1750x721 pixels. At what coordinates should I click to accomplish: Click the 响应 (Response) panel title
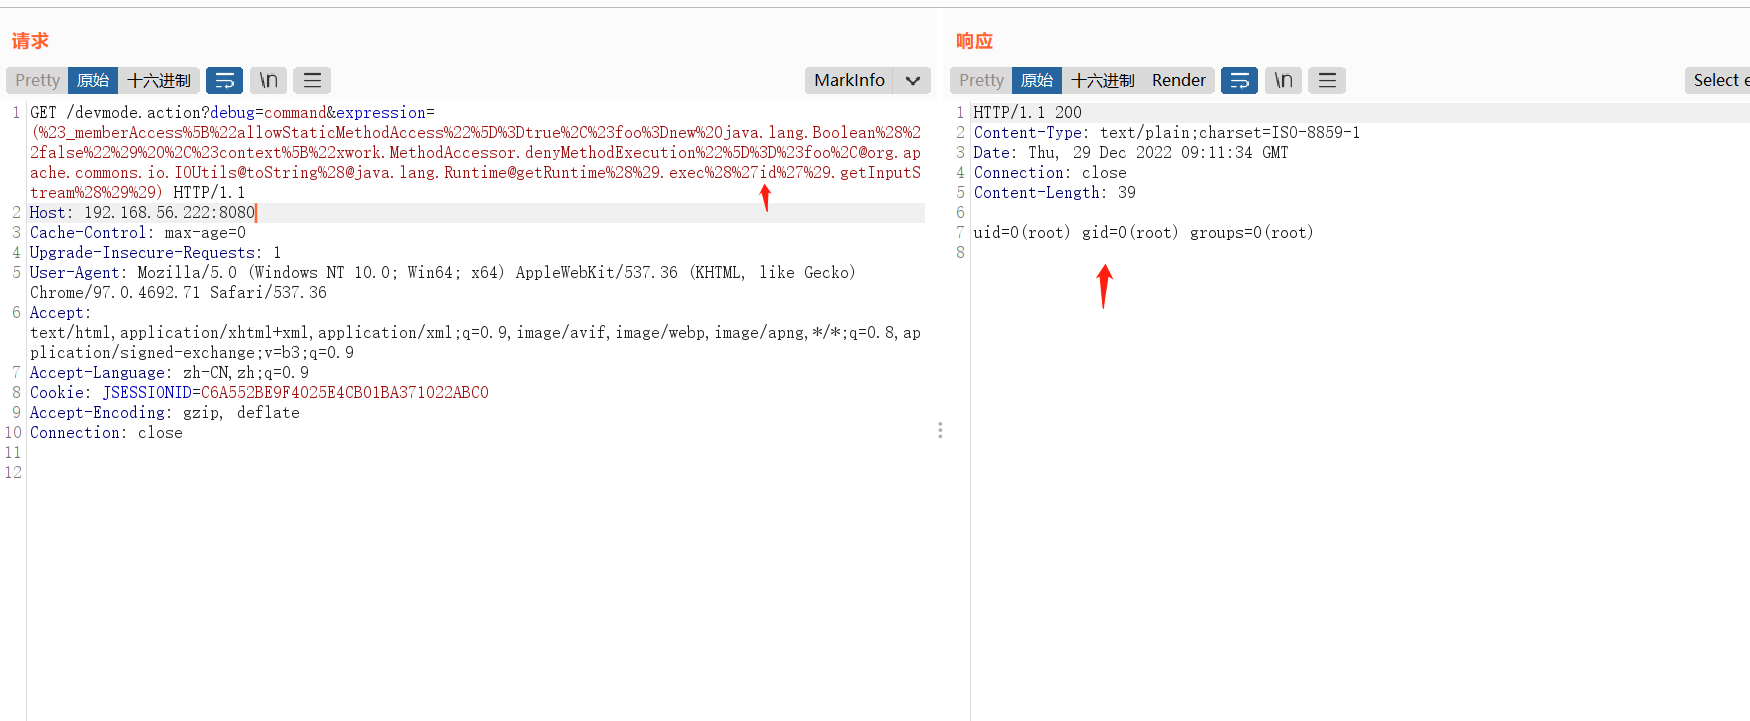[974, 41]
